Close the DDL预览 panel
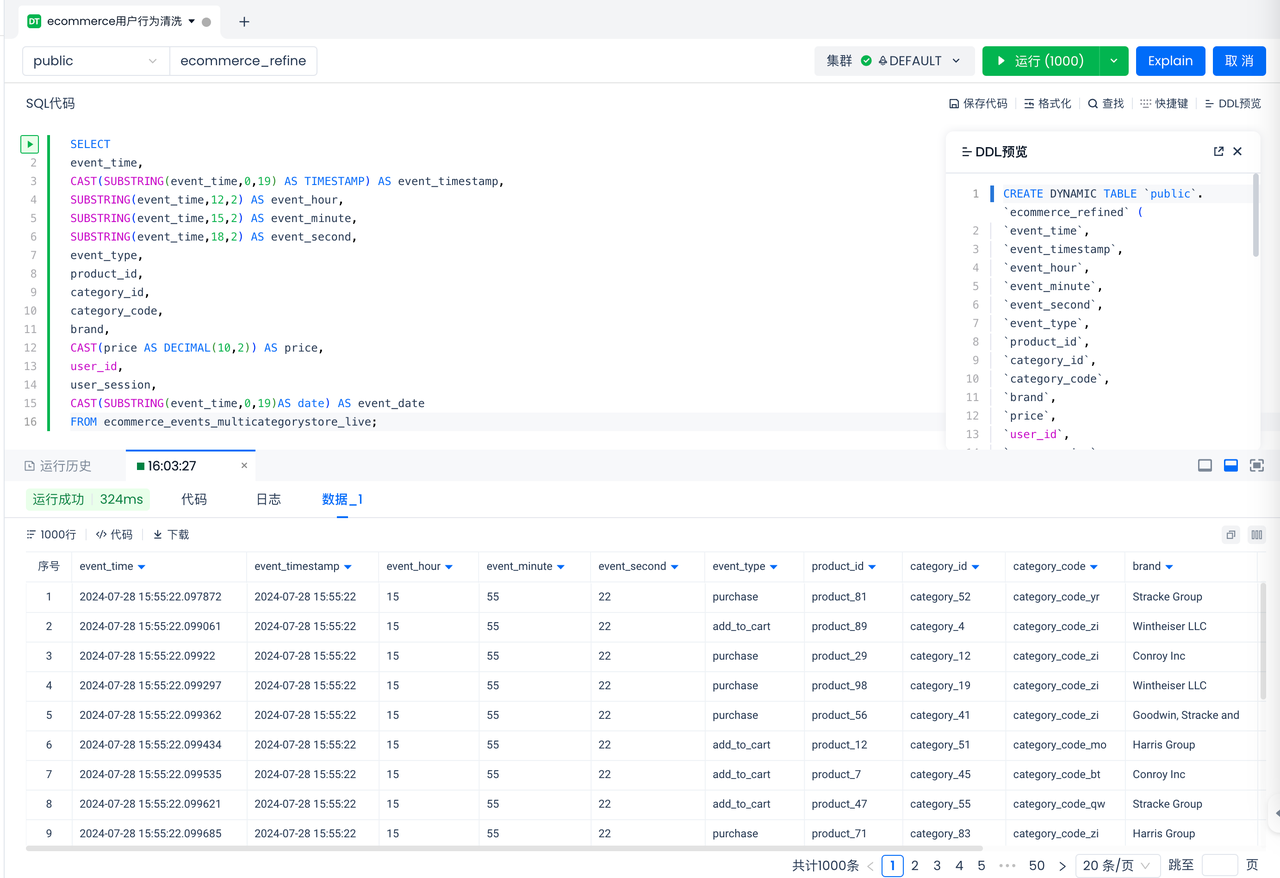The height and width of the screenshot is (878, 1280). pos(1238,151)
